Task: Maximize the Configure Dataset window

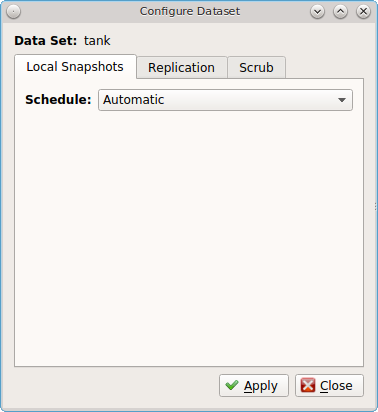Action: tap(340, 12)
